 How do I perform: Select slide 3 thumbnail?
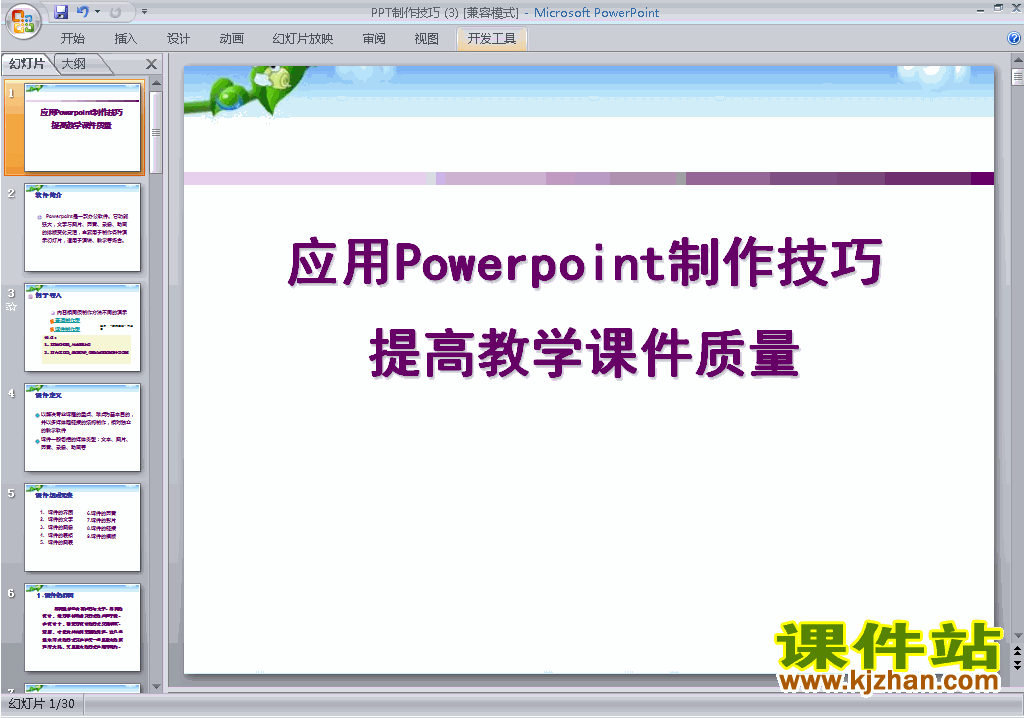coord(82,327)
